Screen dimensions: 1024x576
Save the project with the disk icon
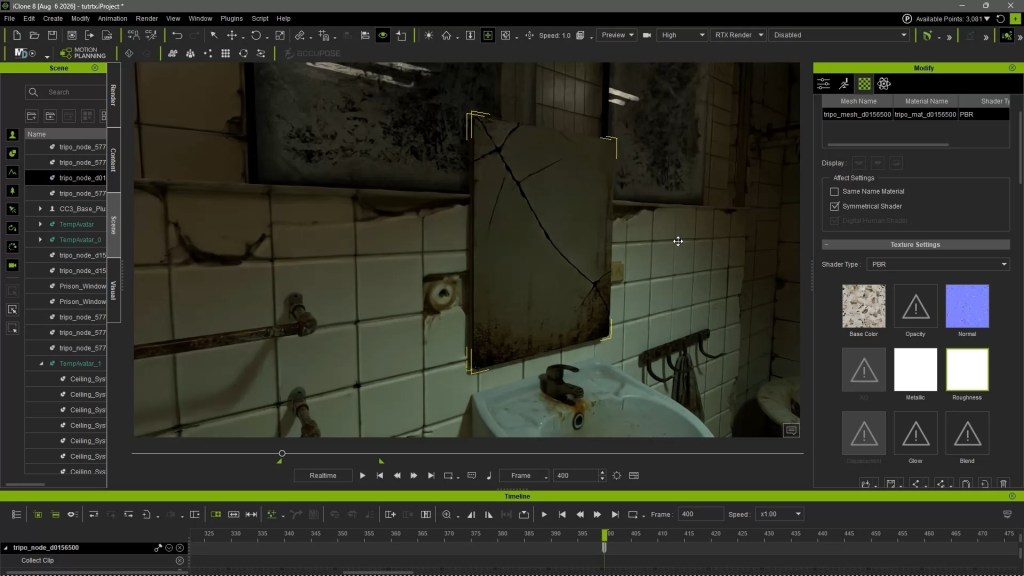[x=52, y=35]
